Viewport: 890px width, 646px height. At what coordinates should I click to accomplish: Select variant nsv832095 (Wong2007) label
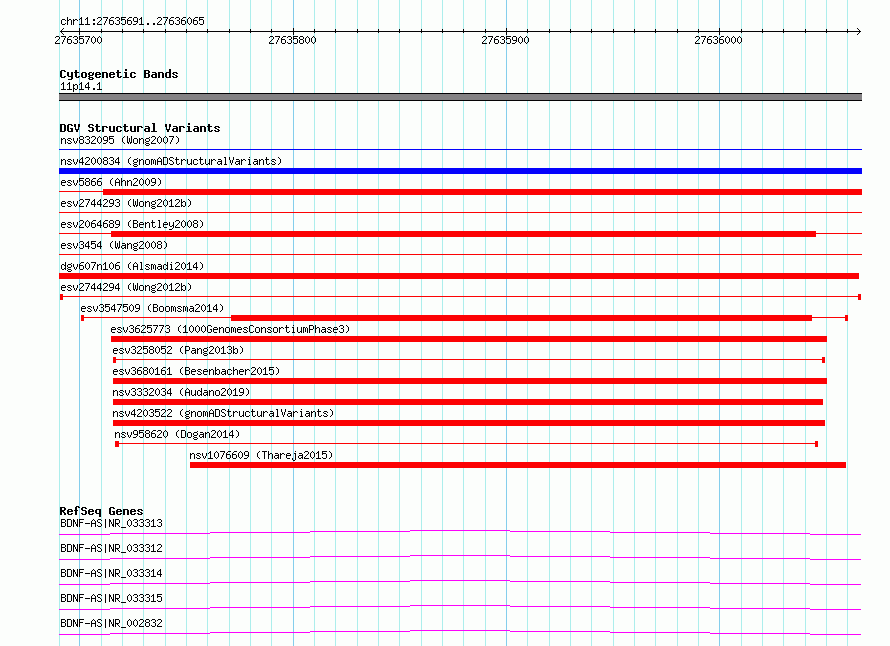click(120, 140)
